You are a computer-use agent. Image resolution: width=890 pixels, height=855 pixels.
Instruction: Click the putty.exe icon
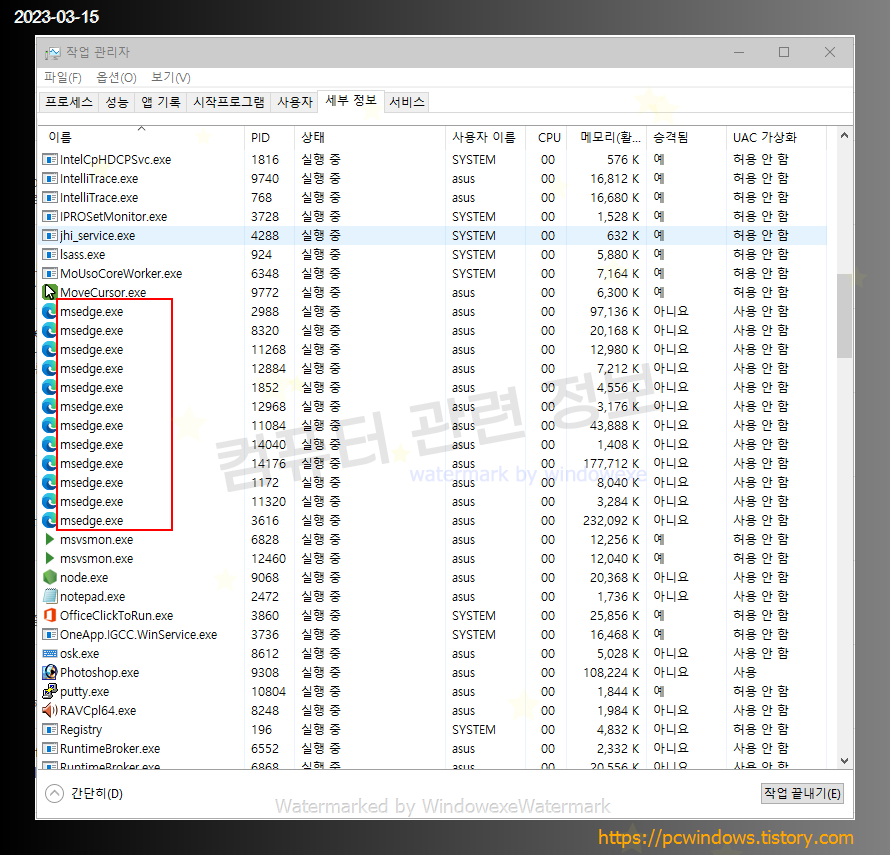pos(50,691)
